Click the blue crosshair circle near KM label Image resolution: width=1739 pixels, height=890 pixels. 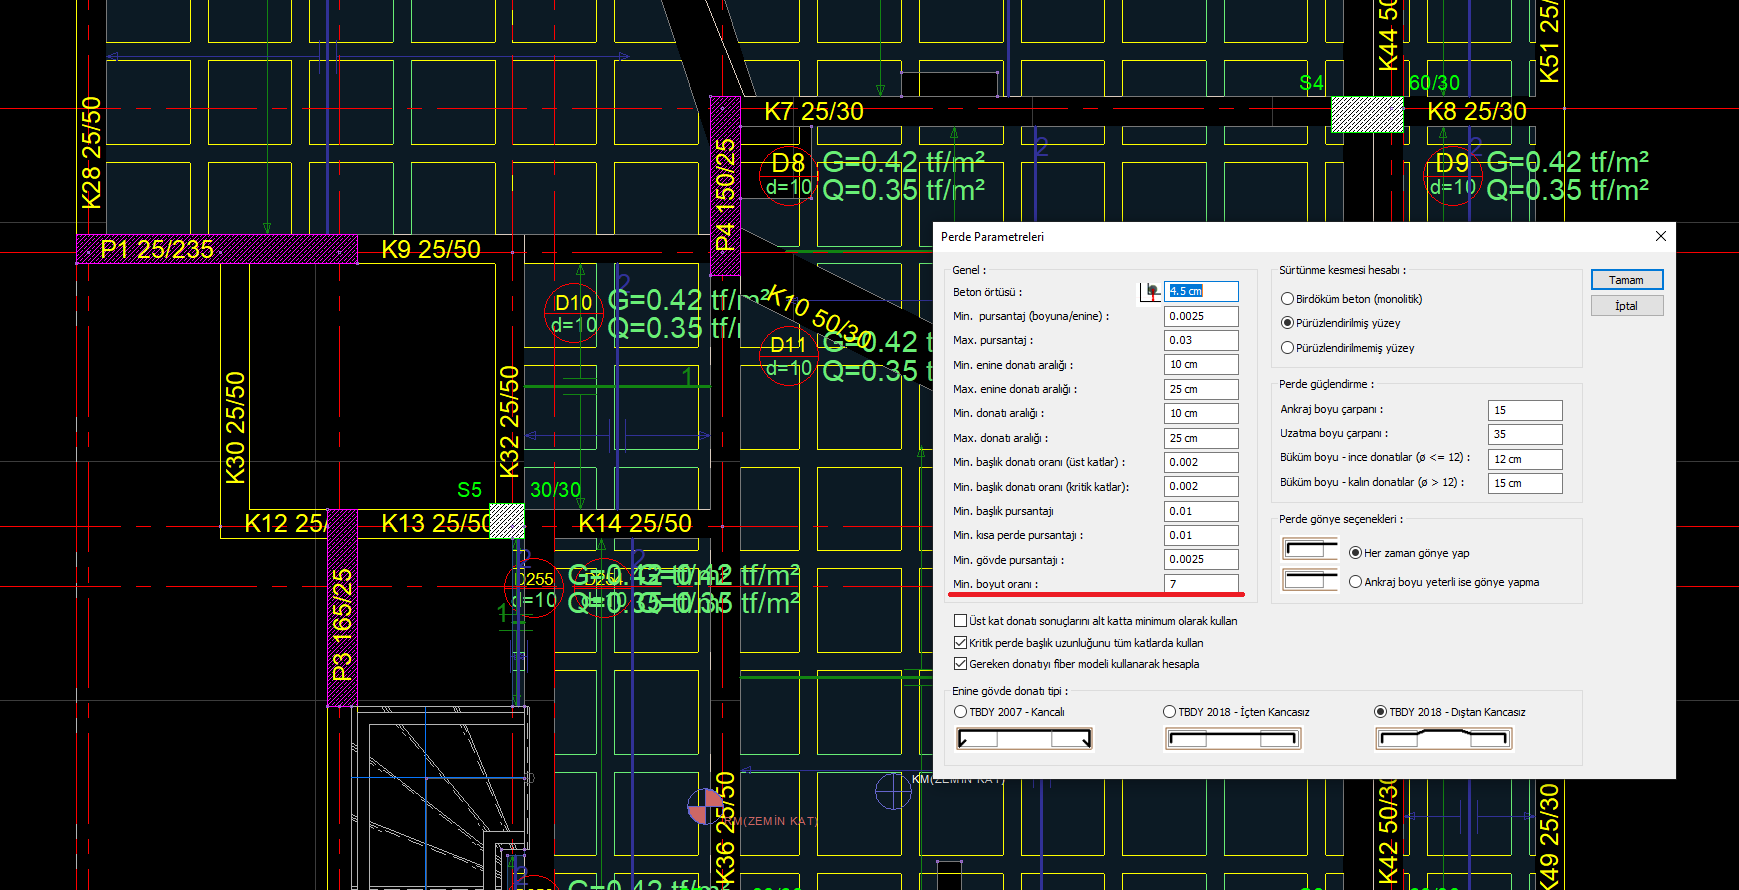[893, 791]
